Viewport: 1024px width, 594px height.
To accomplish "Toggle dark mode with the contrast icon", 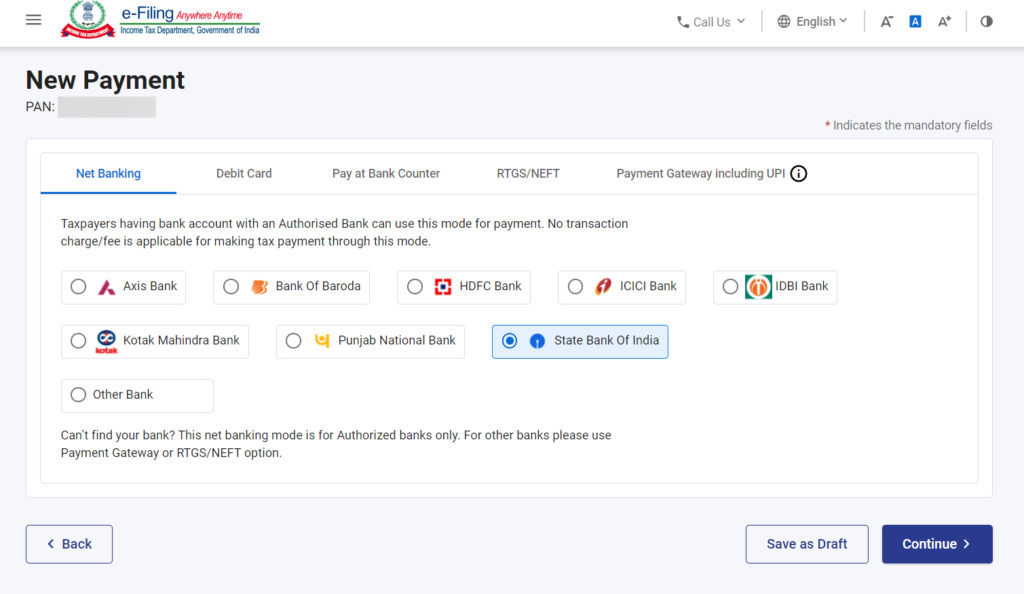I will click(986, 20).
